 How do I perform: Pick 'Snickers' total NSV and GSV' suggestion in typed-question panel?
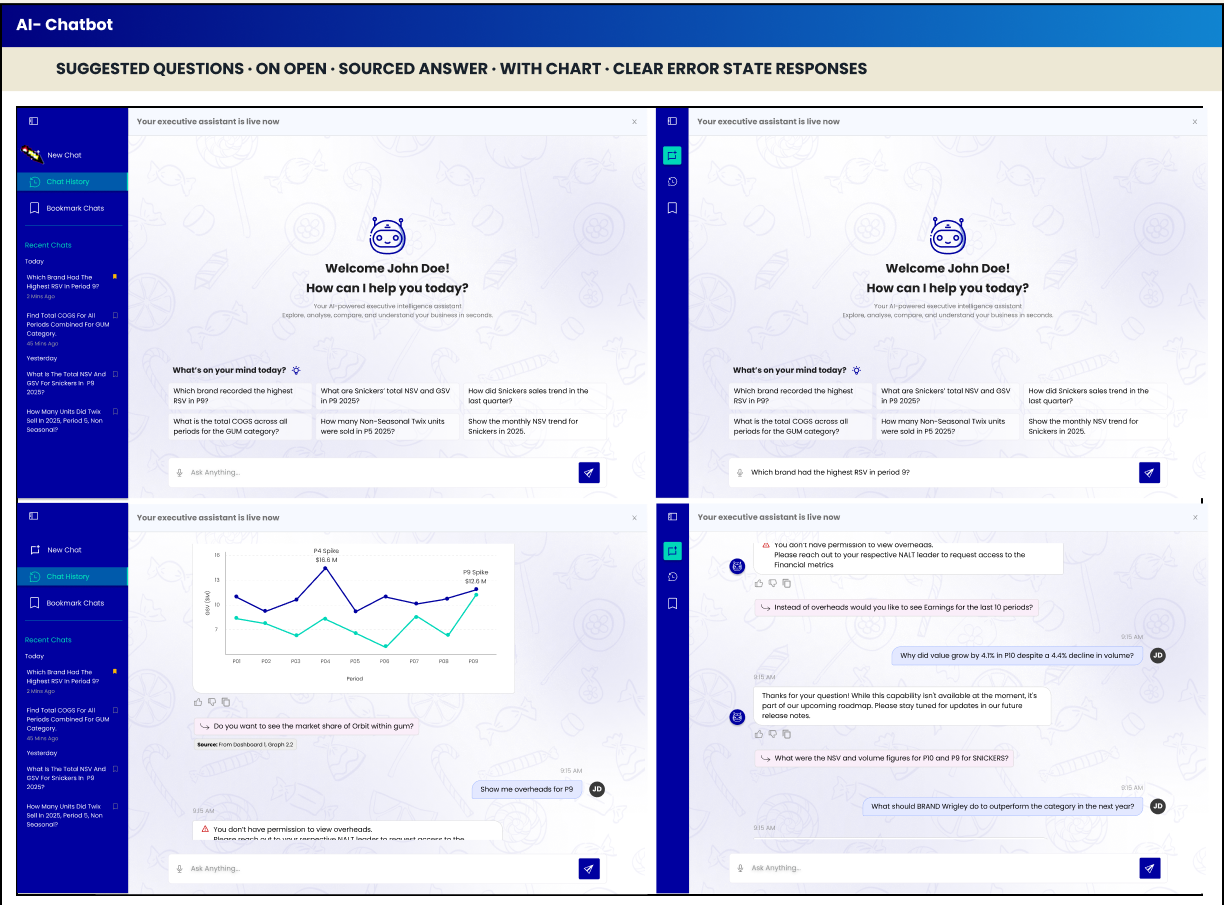948,396
